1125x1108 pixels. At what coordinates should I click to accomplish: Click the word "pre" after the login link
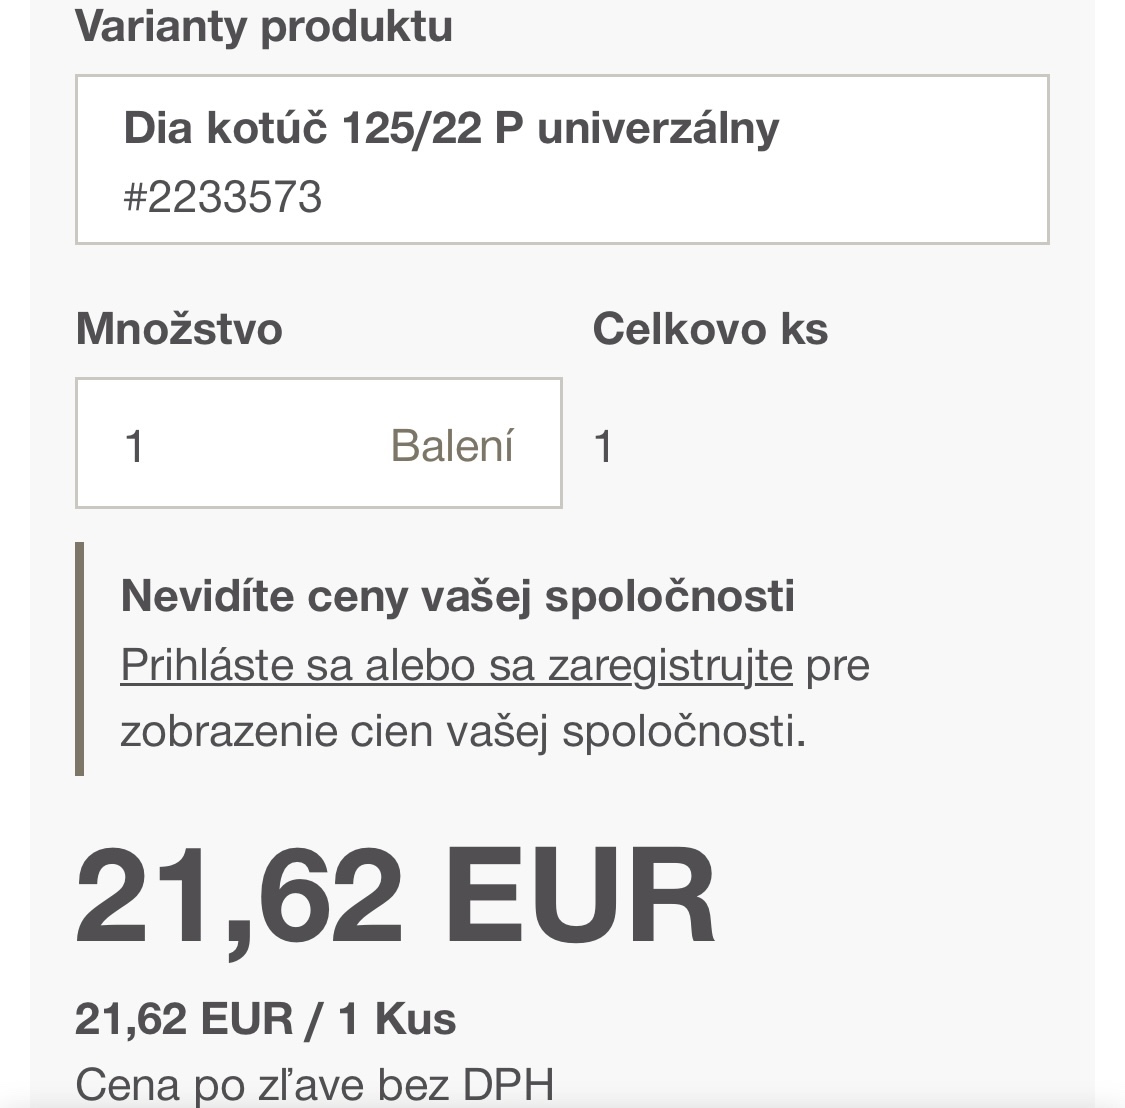pos(838,665)
